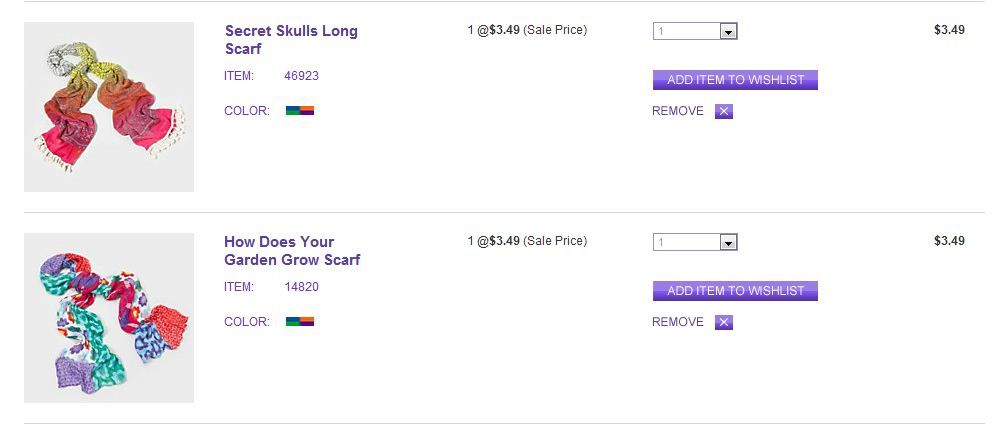Click the Sale Price text for Secret Skulls scarf

pos(555,30)
